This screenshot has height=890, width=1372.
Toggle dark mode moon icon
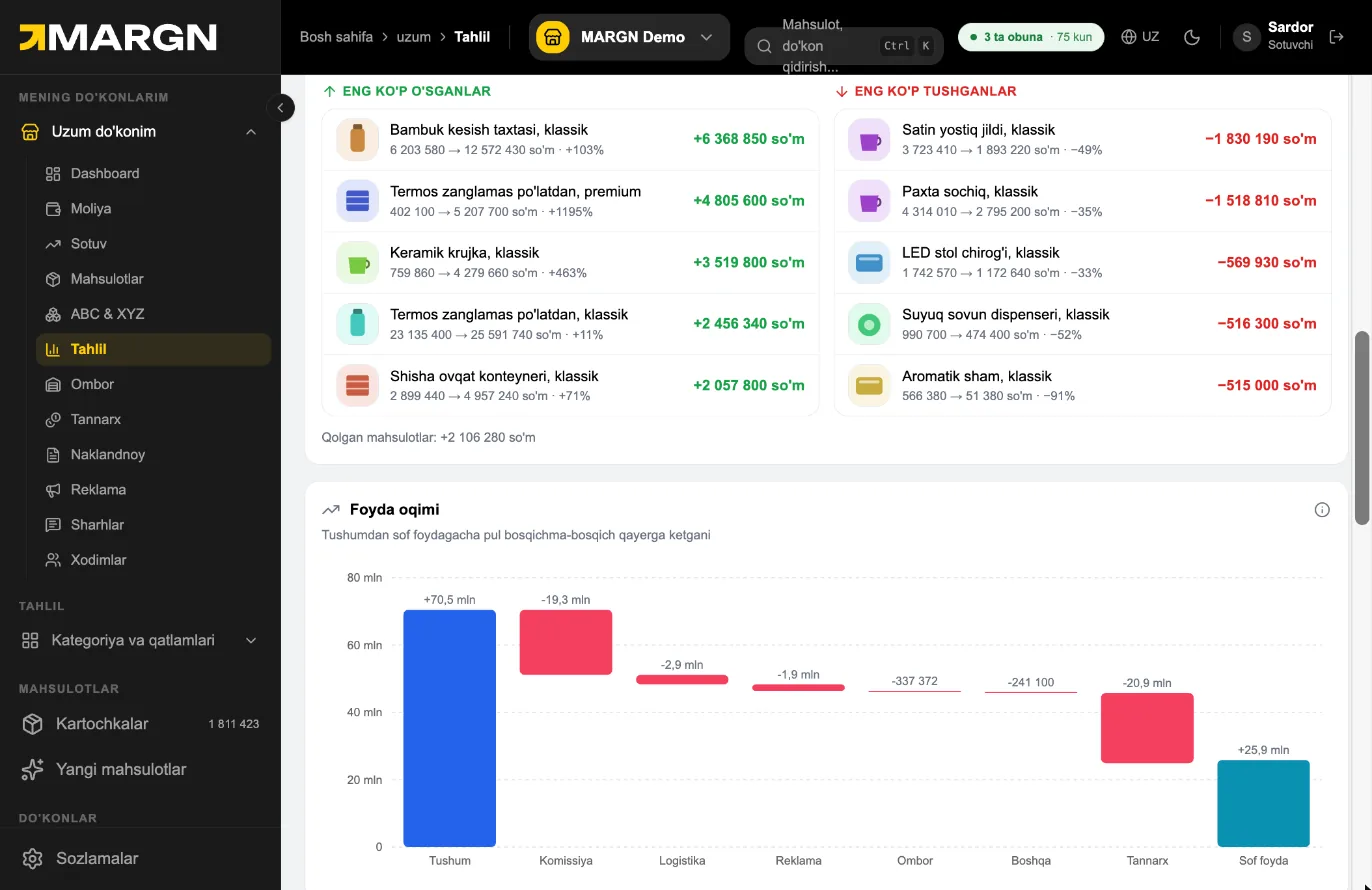click(x=1192, y=37)
